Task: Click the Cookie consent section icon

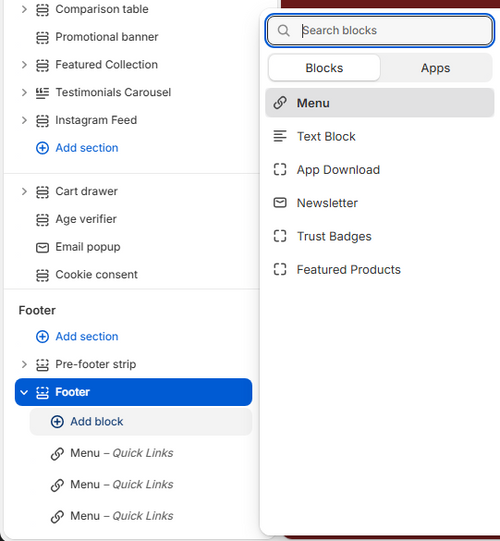Action: coord(42,275)
